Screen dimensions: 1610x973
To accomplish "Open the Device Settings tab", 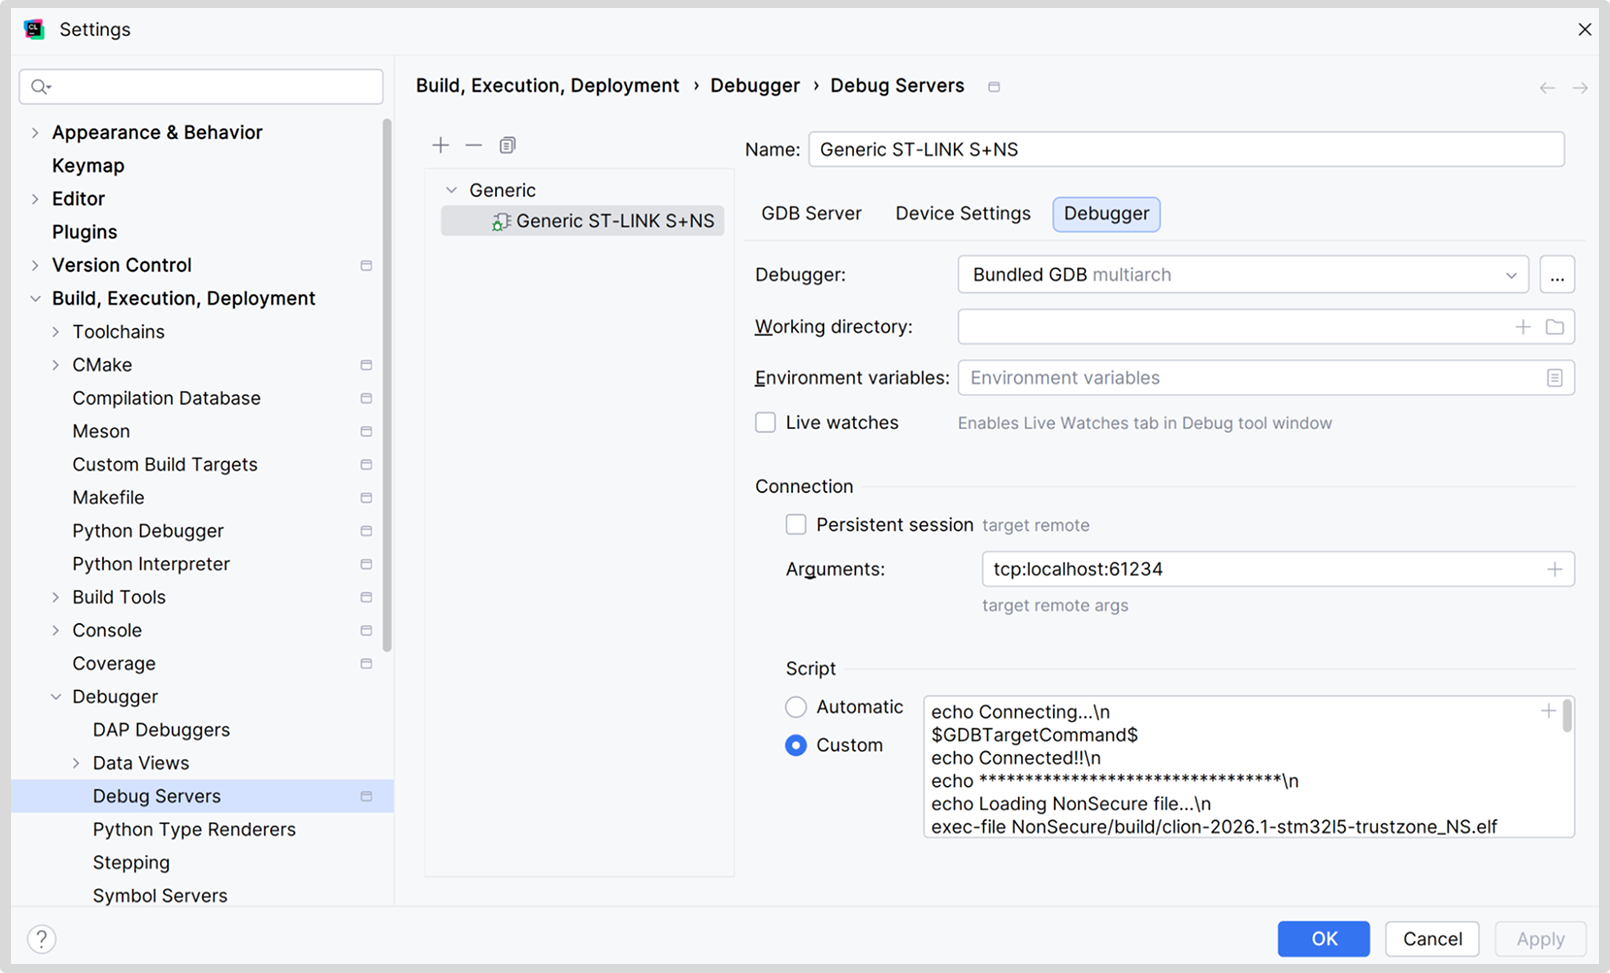I will point(962,214).
